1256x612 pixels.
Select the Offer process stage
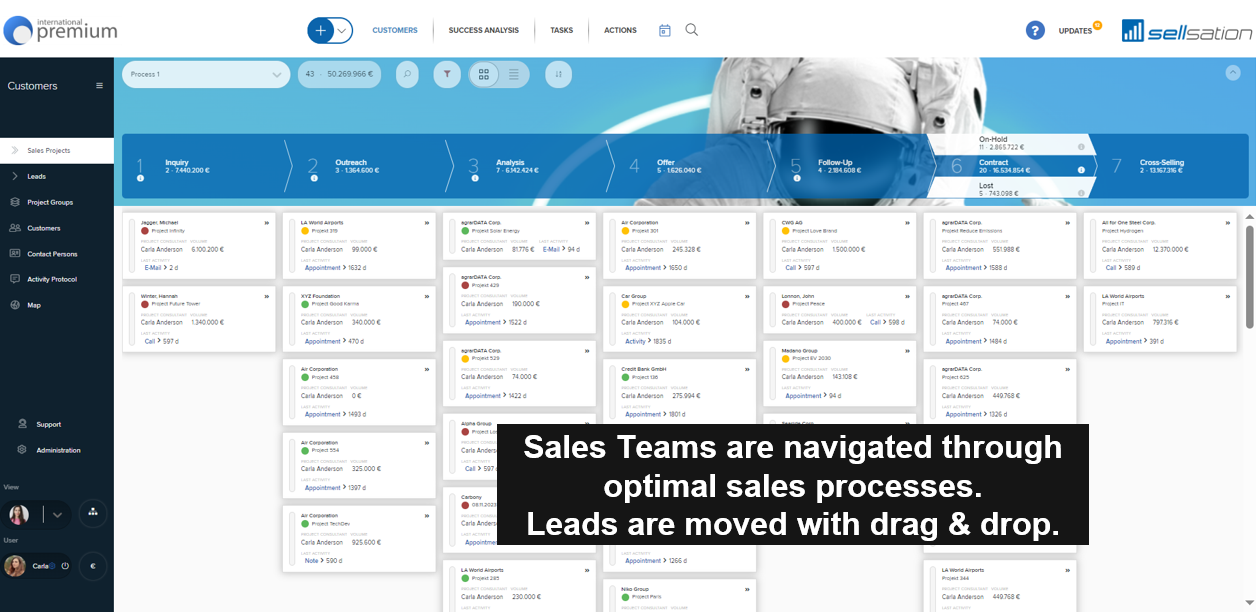[x=692, y=166]
